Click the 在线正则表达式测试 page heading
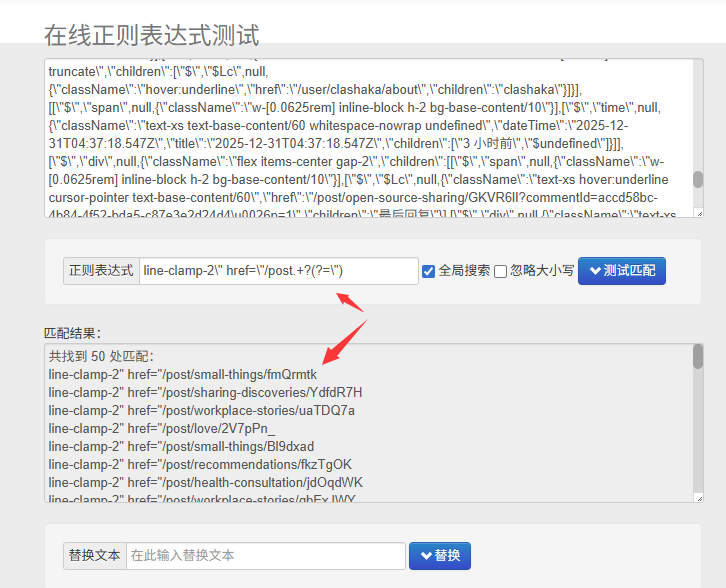This screenshot has height=588, width=726. tap(152, 36)
